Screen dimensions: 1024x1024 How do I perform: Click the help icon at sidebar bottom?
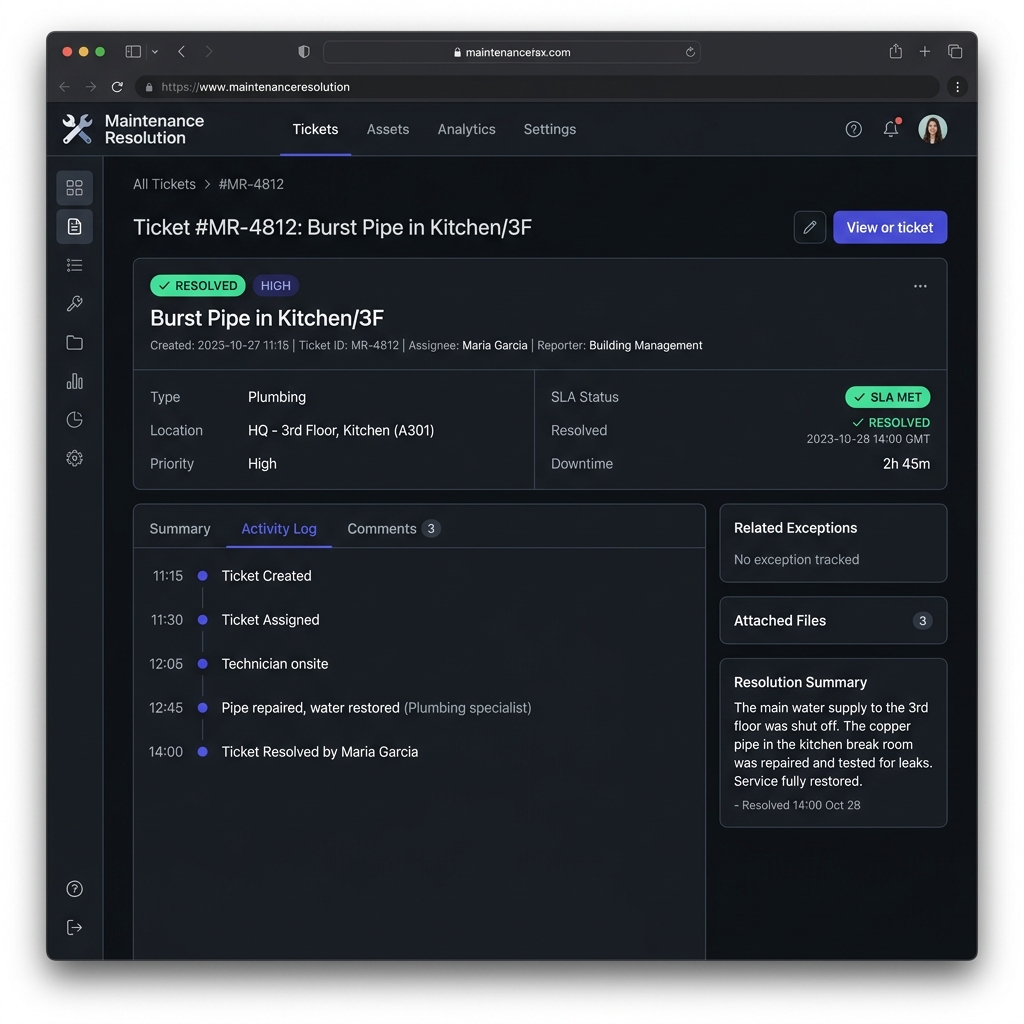pyautogui.click(x=74, y=889)
